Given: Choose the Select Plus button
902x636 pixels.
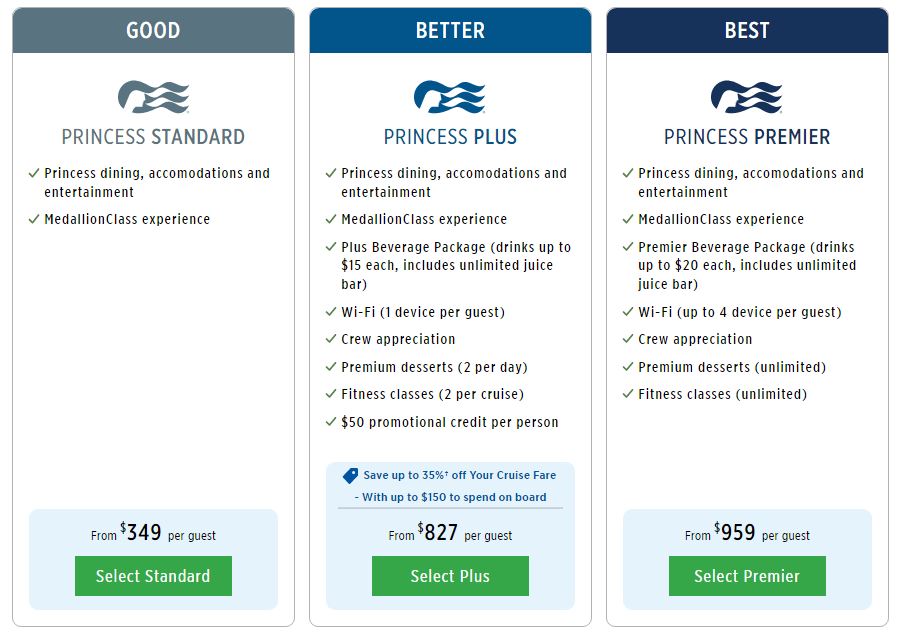Looking at the screenshot, I should [x=450, y=576].
